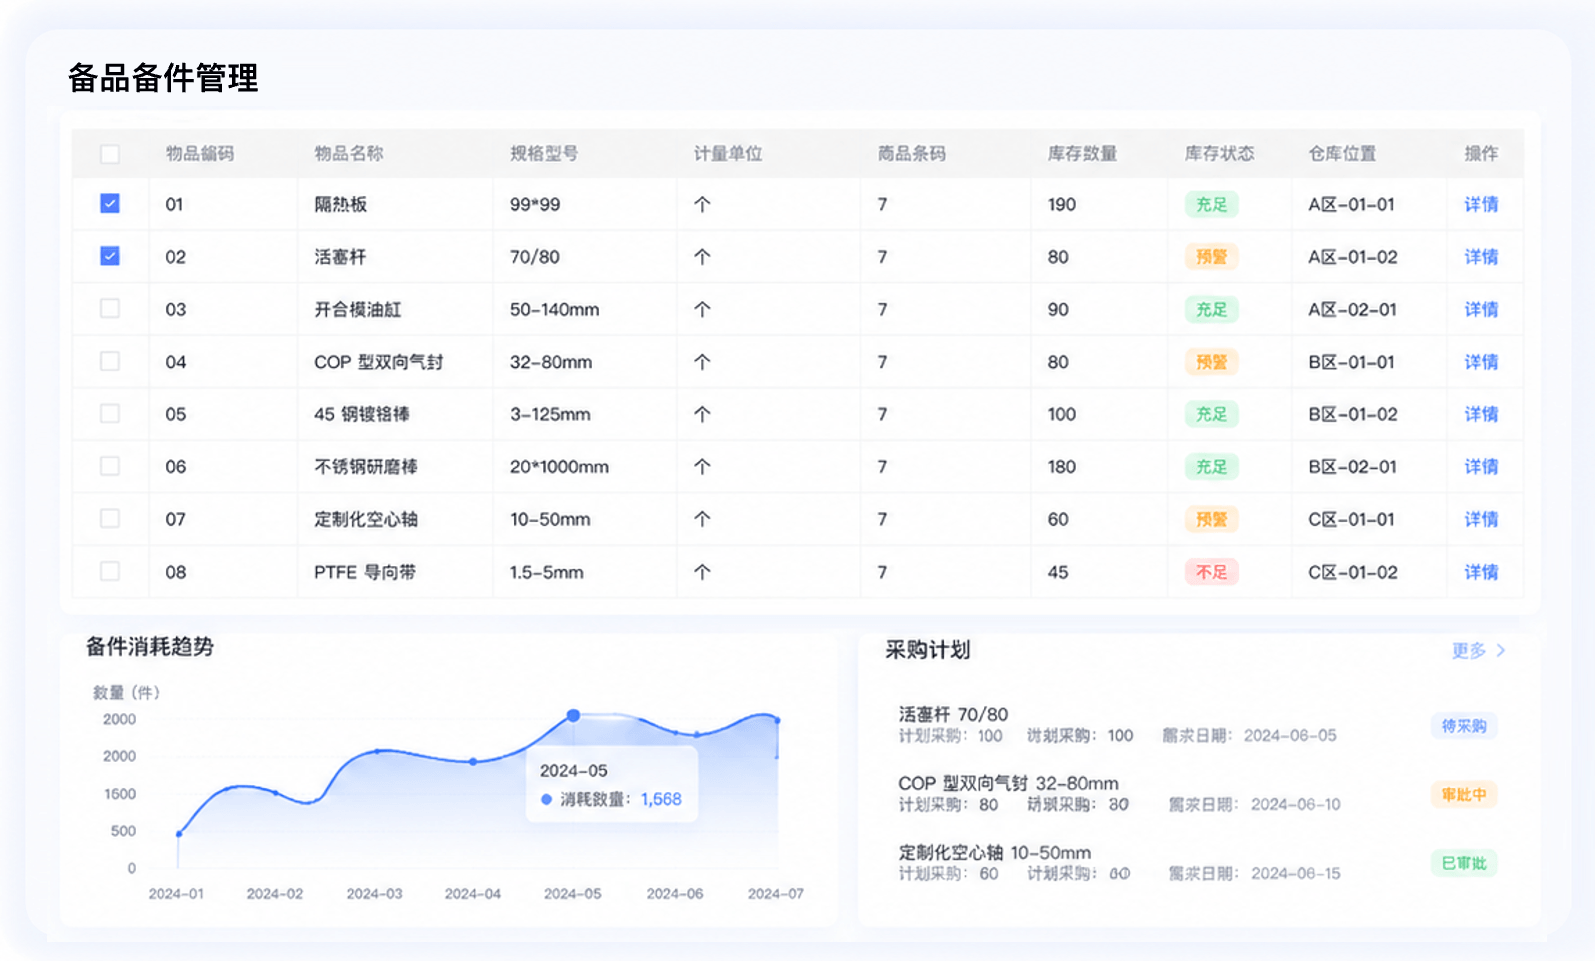This screenshot has height=961, width=1595.
Task: Click the 商品条码 column header
Action: pos(912,154)
